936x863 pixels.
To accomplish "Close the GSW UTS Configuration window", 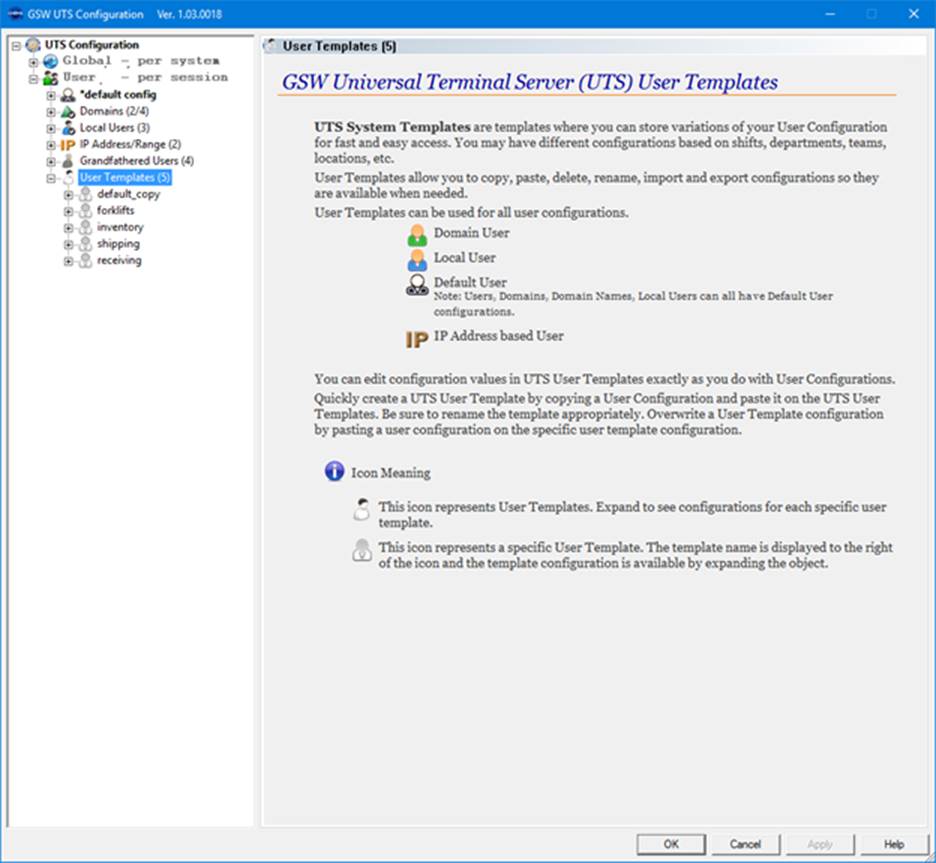I will click(x=914, y=14).
